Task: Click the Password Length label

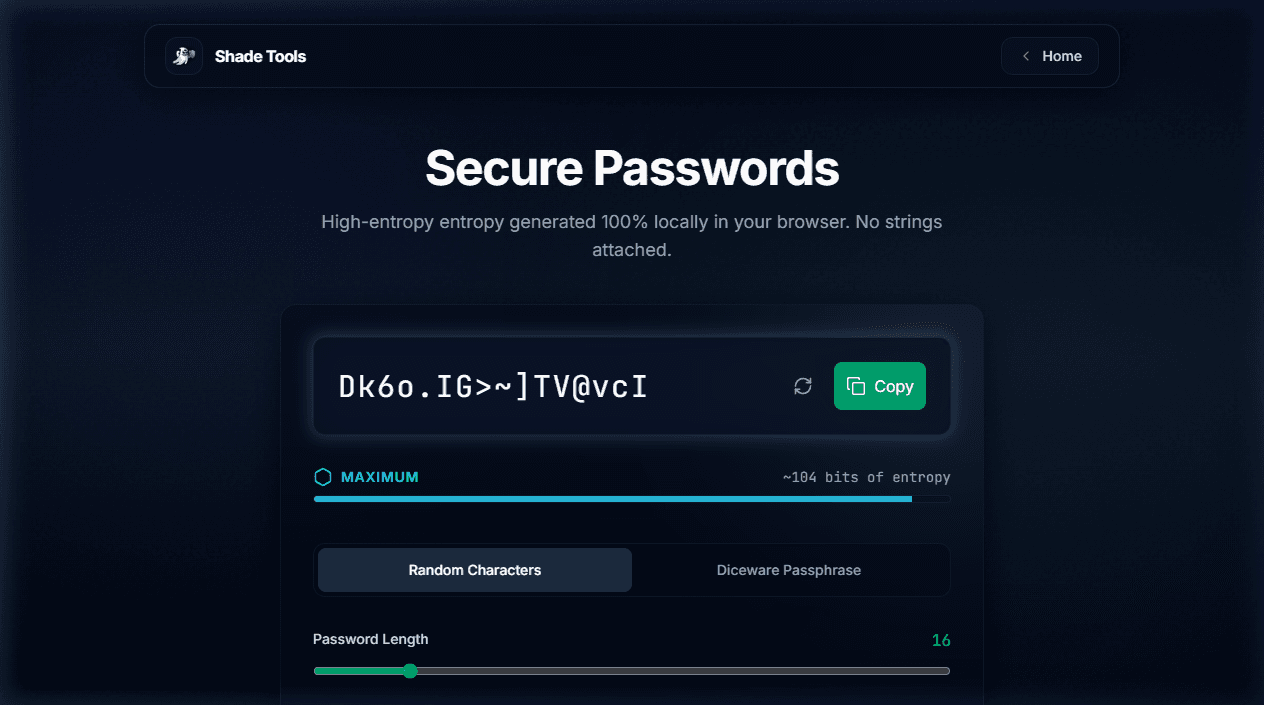Action: pyautogui.click(x=371, y=639)
